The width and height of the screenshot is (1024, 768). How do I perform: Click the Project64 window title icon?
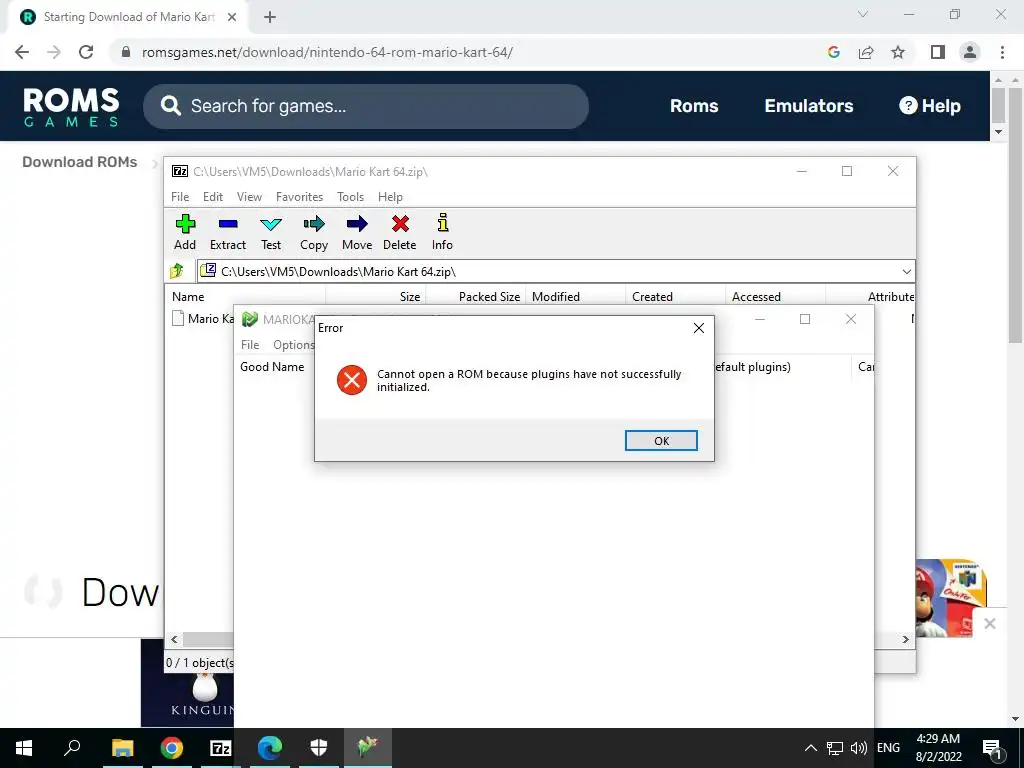point(249,319)
